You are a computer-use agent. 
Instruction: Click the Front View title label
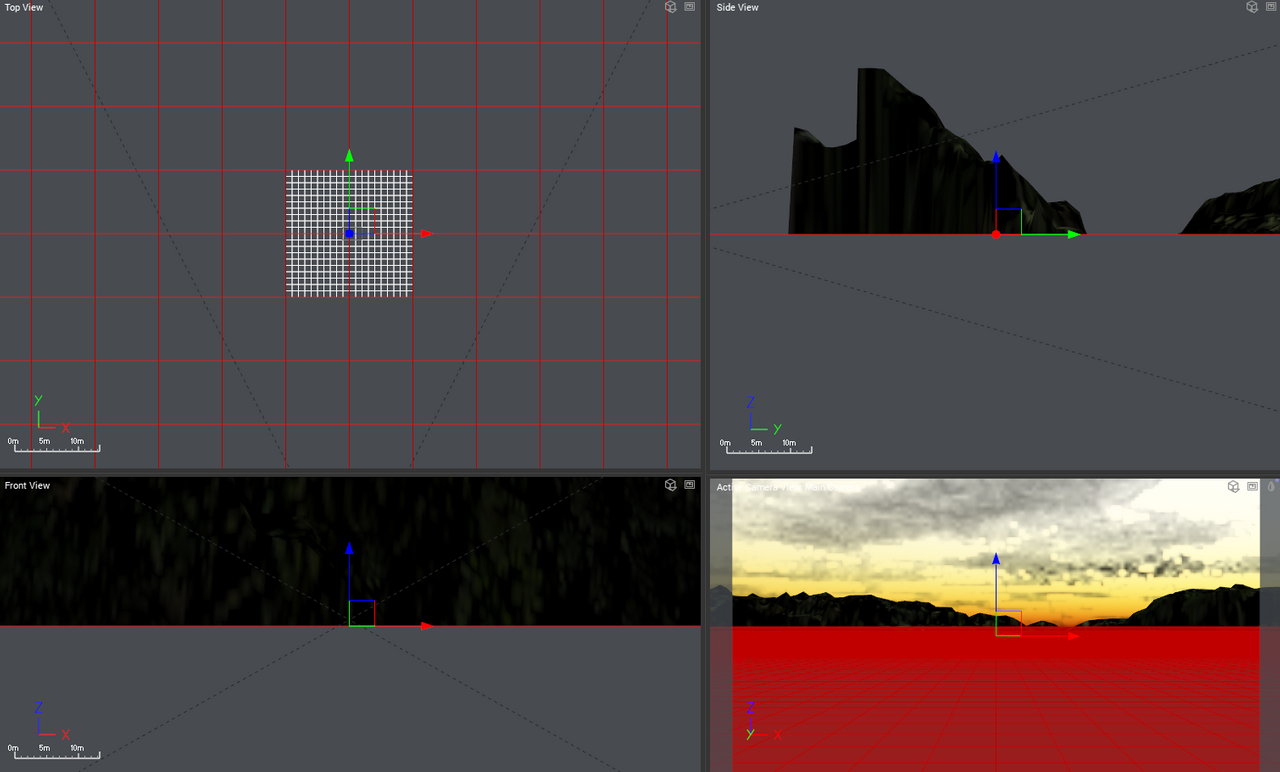27,486
